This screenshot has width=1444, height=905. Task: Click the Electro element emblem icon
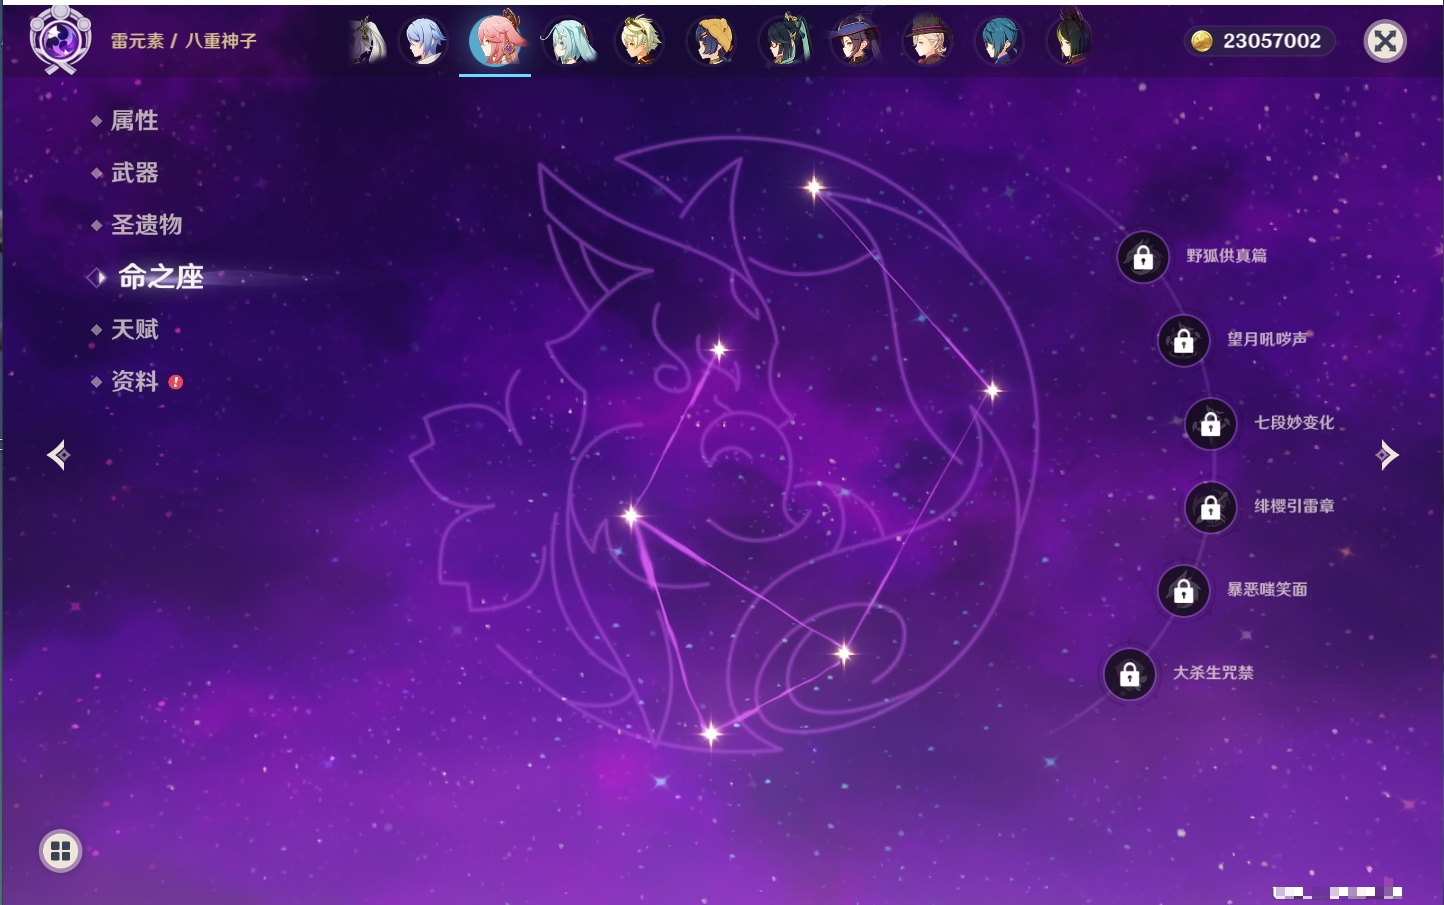pos(59,39)
